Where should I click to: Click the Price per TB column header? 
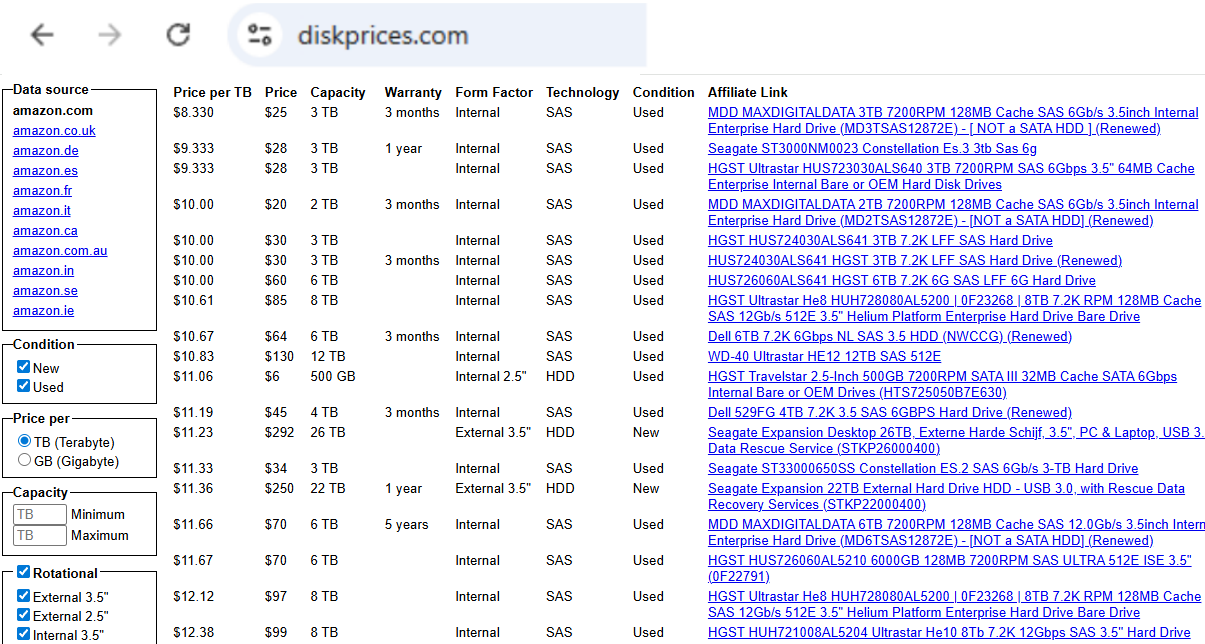212,92
